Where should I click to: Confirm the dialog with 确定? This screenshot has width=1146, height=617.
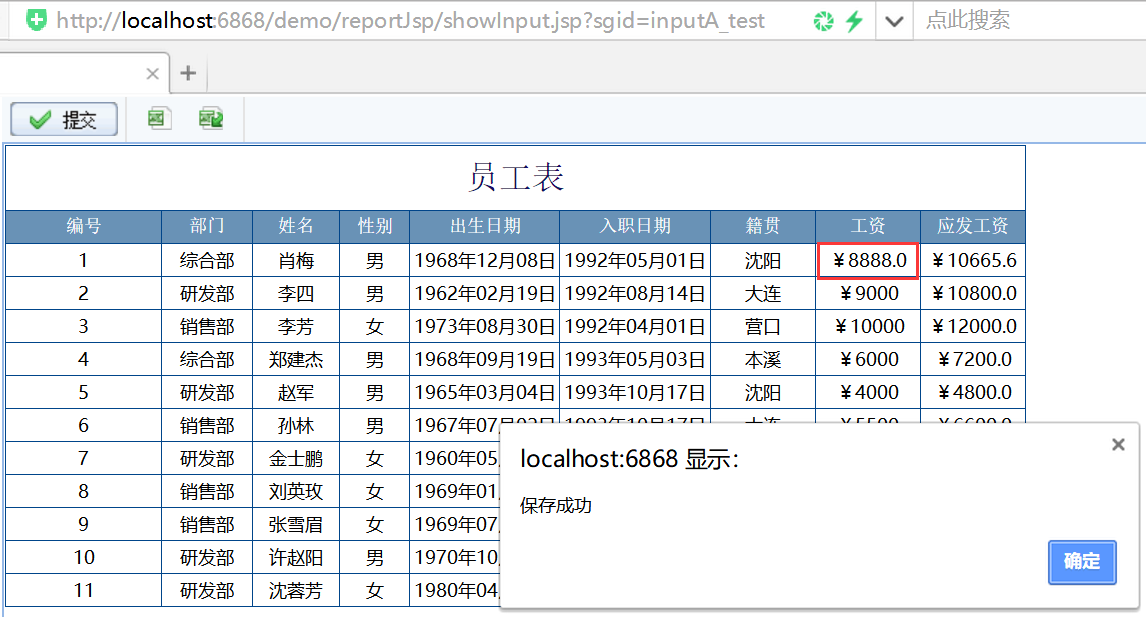tap(1082, 561)
